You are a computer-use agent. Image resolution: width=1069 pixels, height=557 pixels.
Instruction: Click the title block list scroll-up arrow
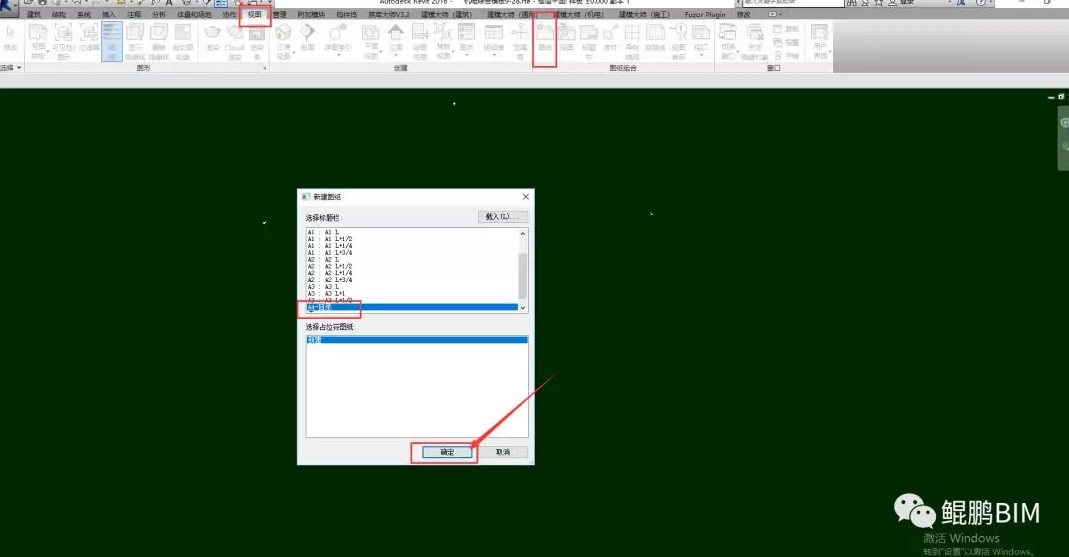(523, 233)
